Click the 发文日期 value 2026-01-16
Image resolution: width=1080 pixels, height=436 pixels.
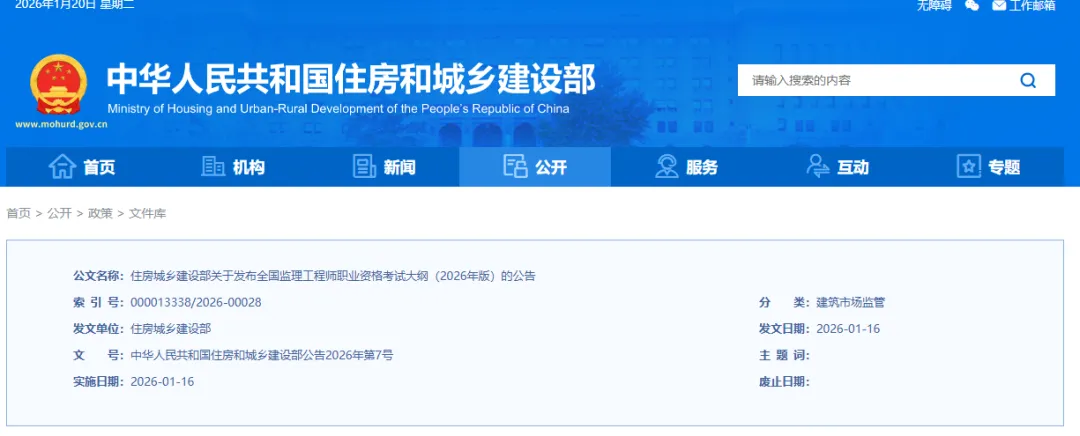(x=848, y=329)
